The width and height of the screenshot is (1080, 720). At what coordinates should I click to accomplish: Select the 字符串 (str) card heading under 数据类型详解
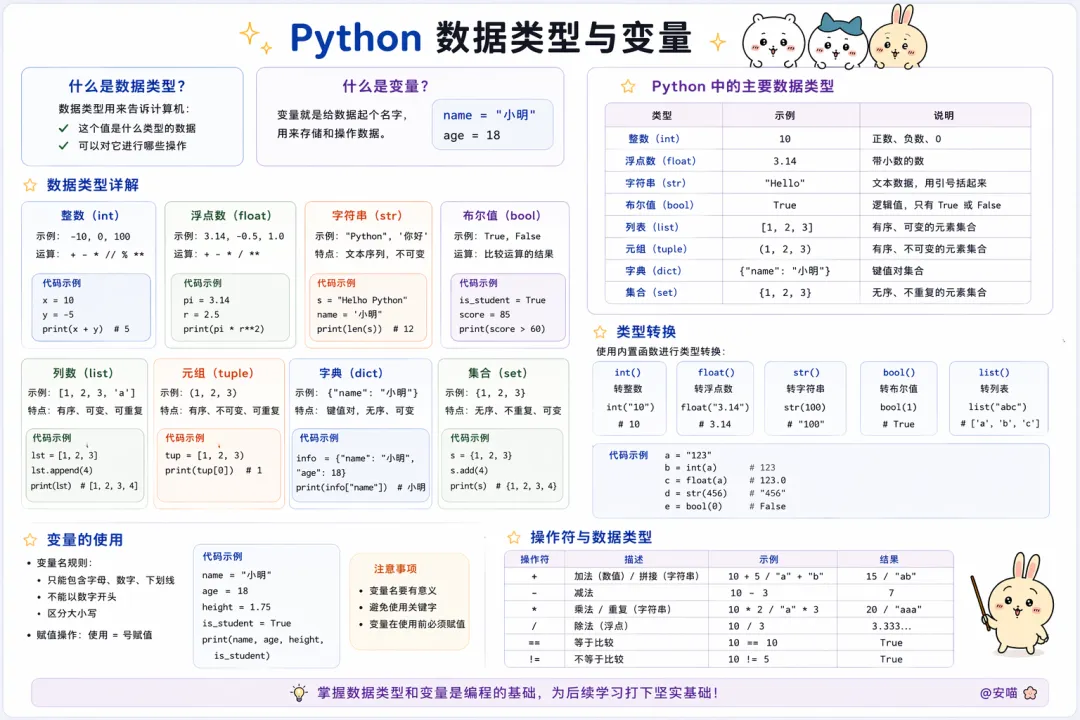[x=366, y=216]
